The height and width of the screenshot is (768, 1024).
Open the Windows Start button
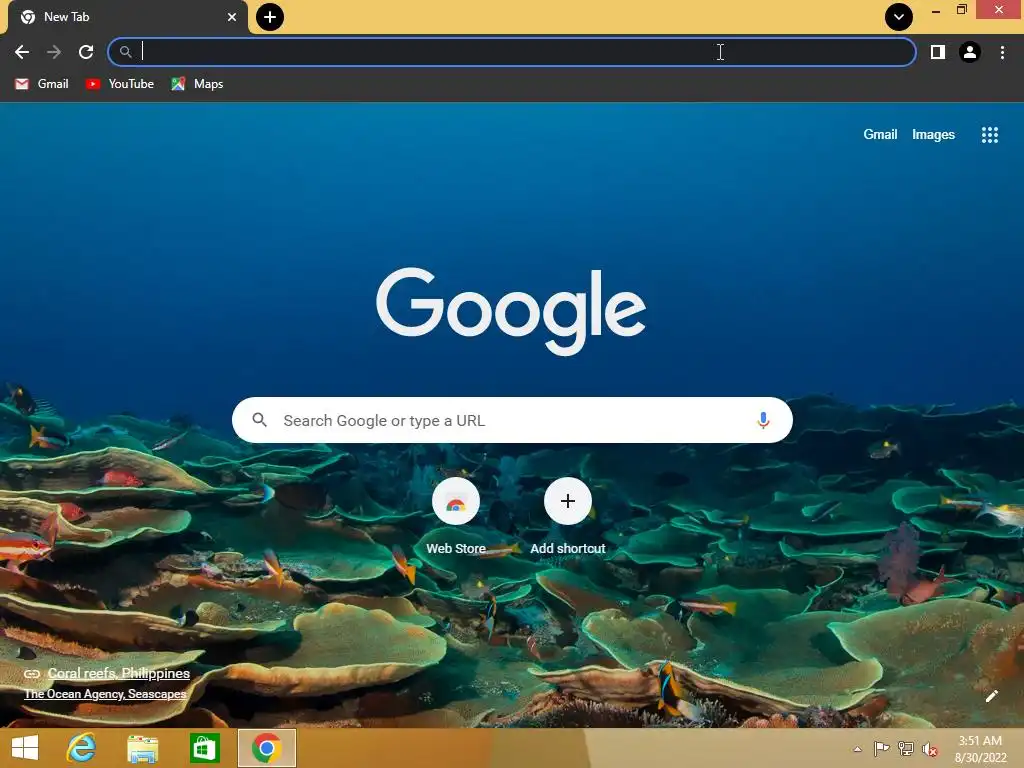click(25, 748)
